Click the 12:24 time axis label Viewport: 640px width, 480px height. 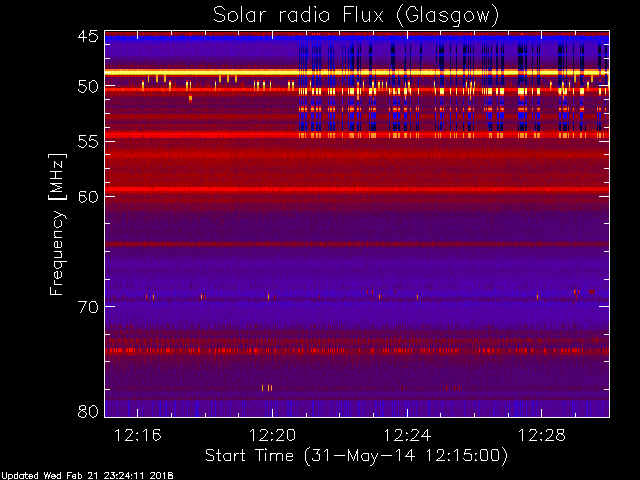(x=407, y=436)
